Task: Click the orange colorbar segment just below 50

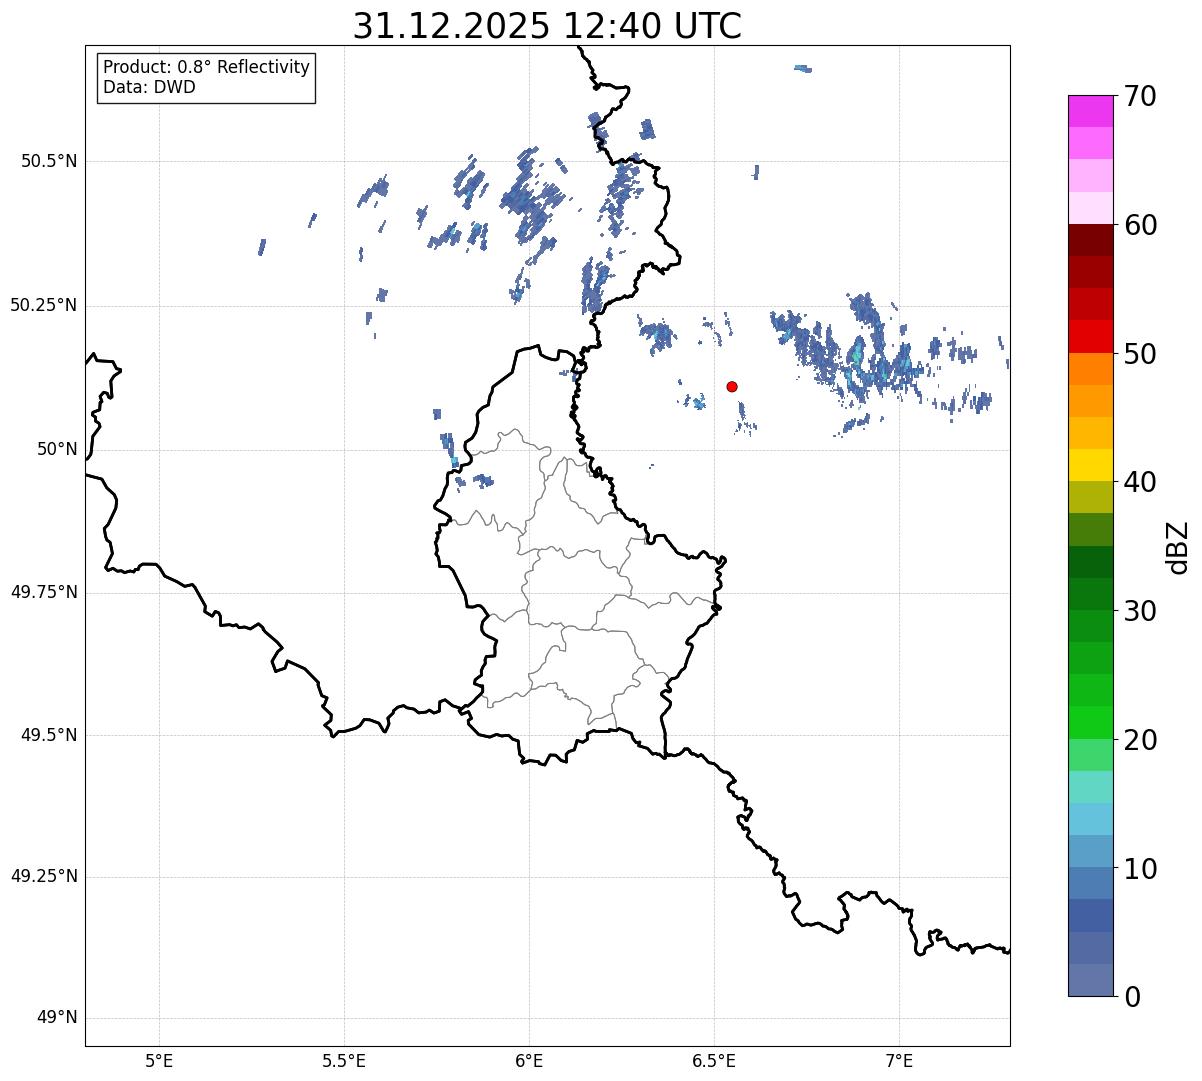Action: pyautogui.click(x=1090, y=368)
